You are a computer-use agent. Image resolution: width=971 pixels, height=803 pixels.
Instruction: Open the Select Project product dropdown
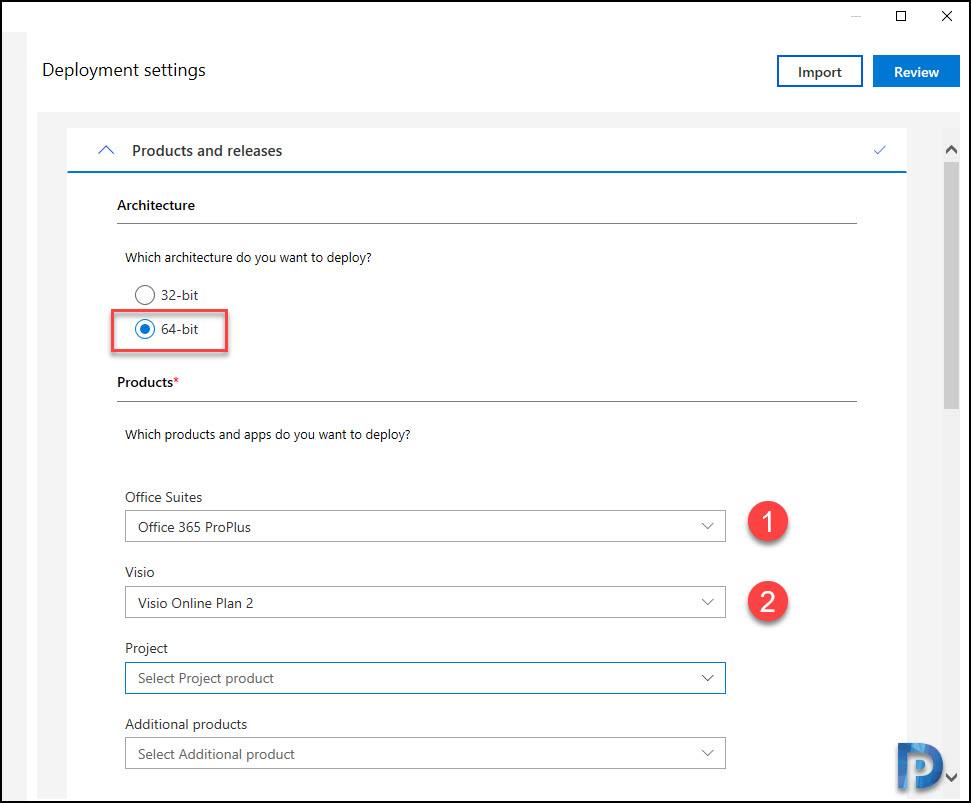click(425, 678)
